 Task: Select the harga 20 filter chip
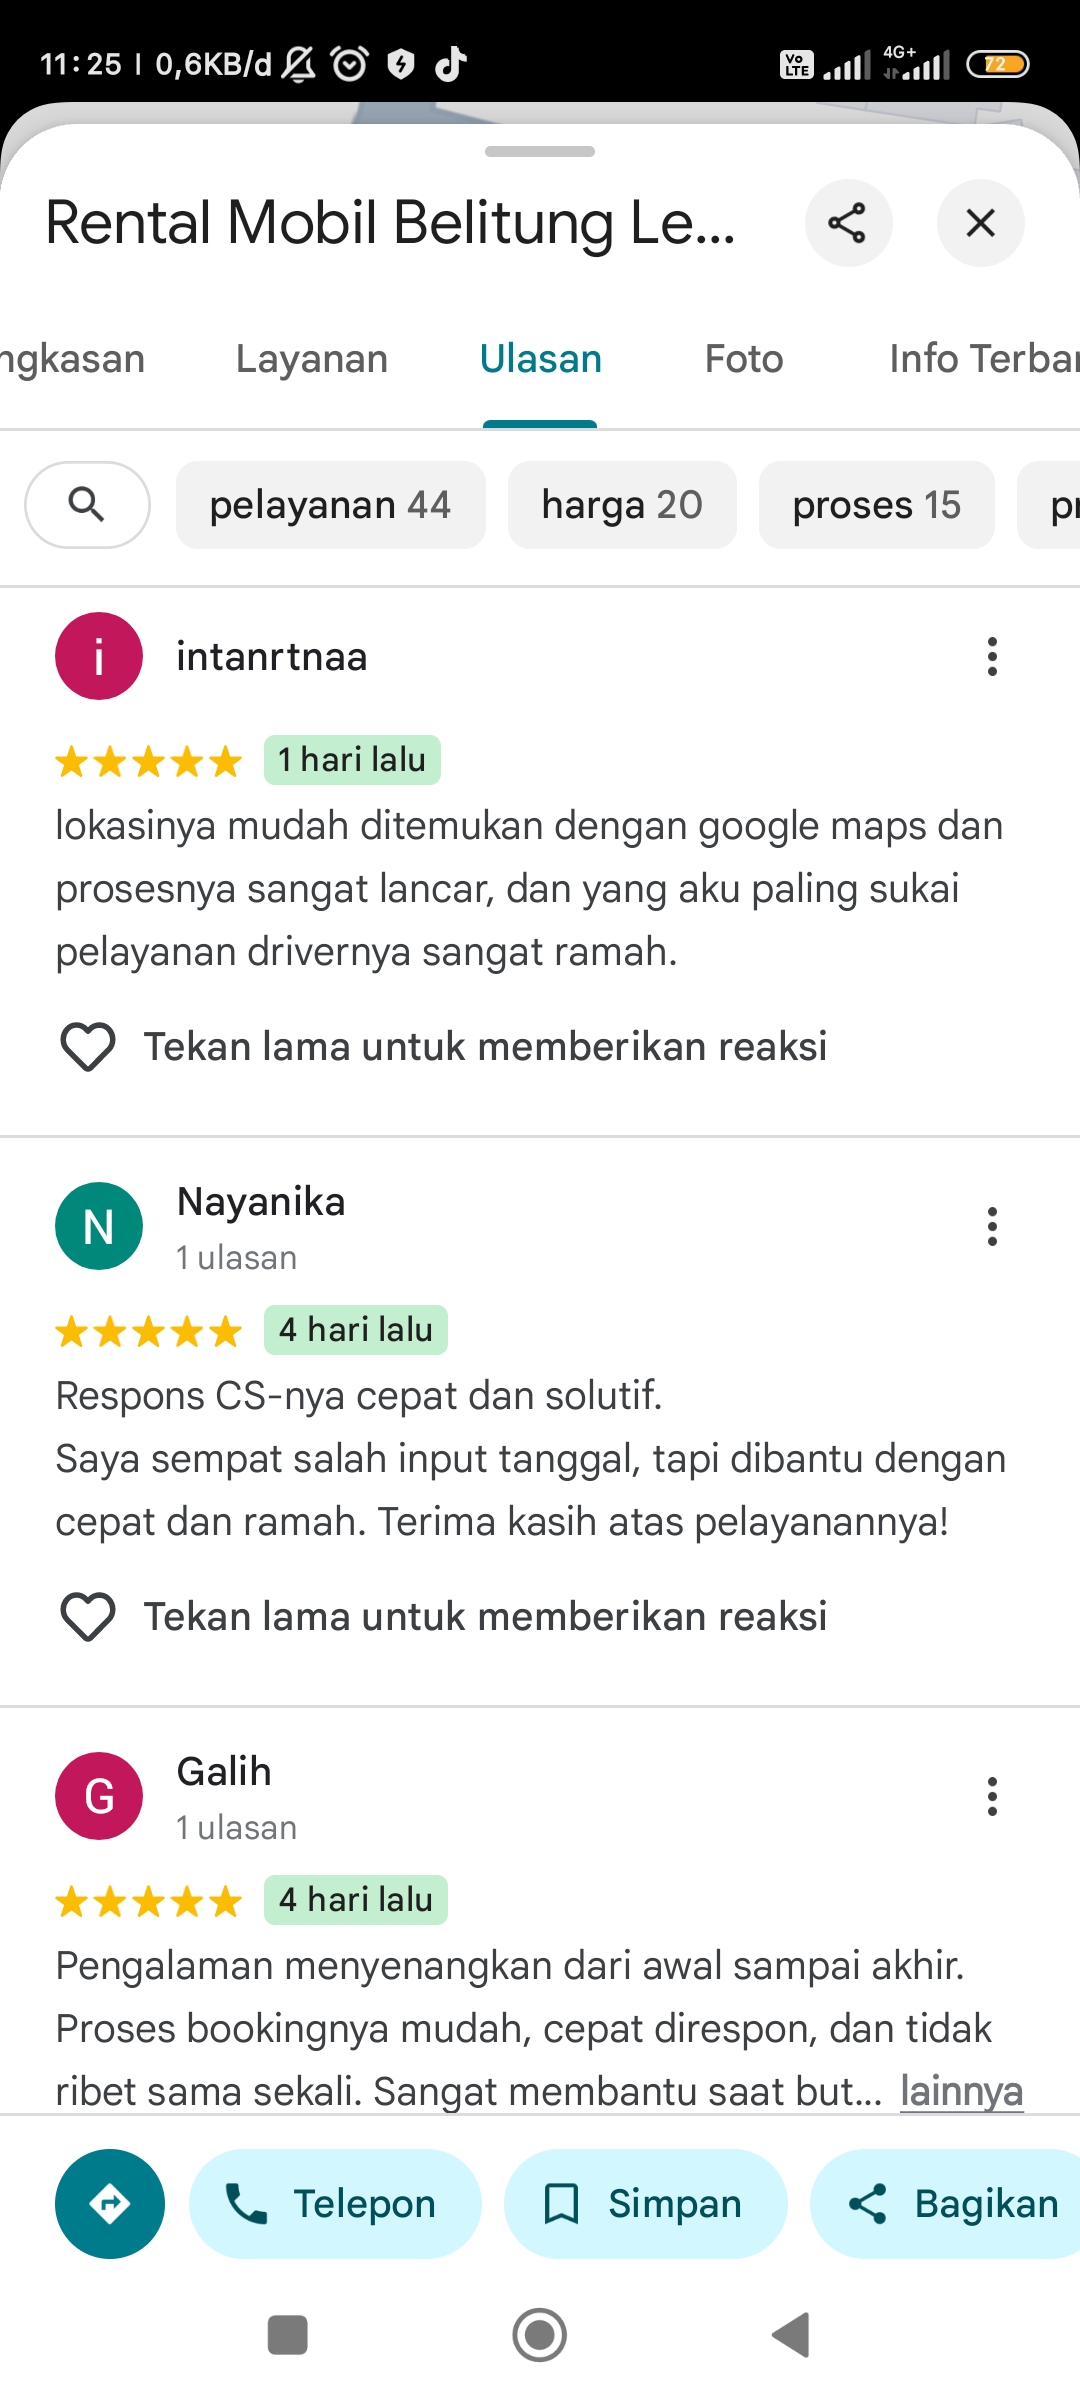(622, 505)
